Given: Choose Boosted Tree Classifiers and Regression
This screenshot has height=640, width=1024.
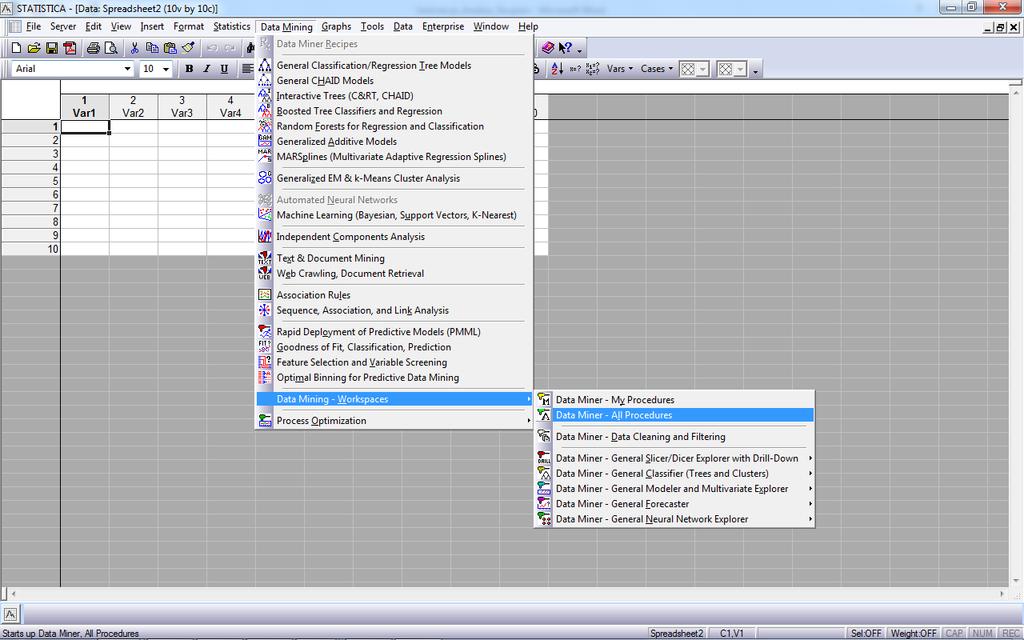Looking at the screenshot, I should [394, 111].
